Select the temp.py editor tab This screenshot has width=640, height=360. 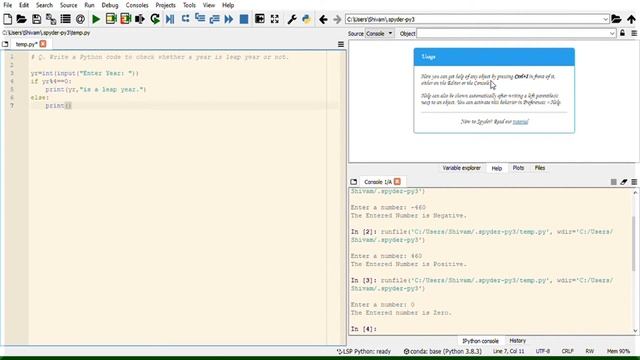(x=26, y=44)
